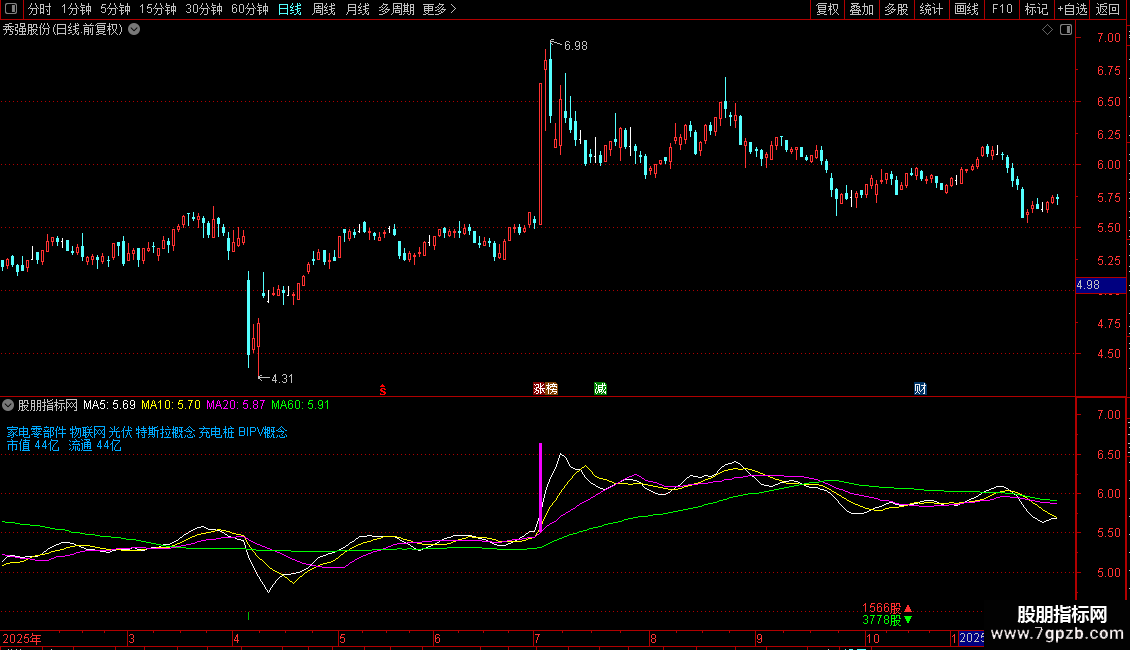1130x650 pixels.
Task: Click the 4.31 low price label
Action: pyautogui.click(x=282, y=379)
